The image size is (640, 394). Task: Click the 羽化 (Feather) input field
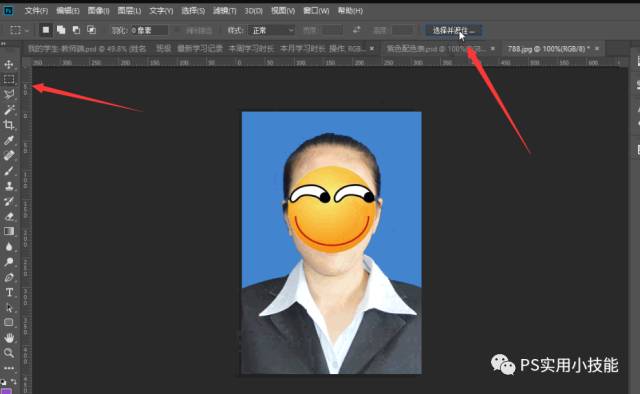149,30
